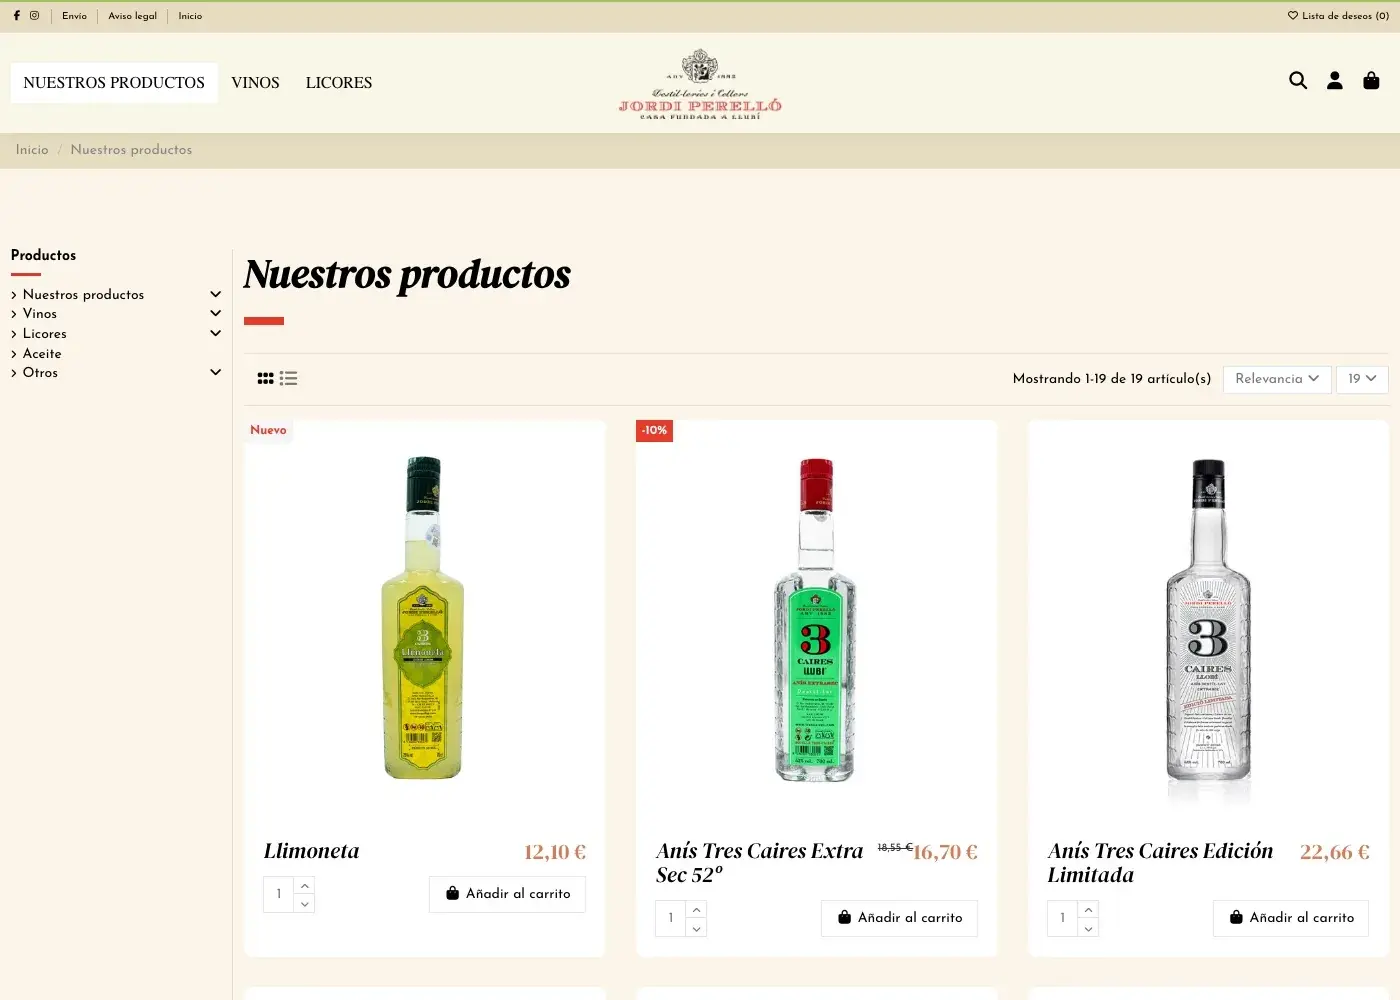The image size is (1400, 1000).
Task: Open Anís Tres Caires Edición Limitada image
Action: point(1208,620)
